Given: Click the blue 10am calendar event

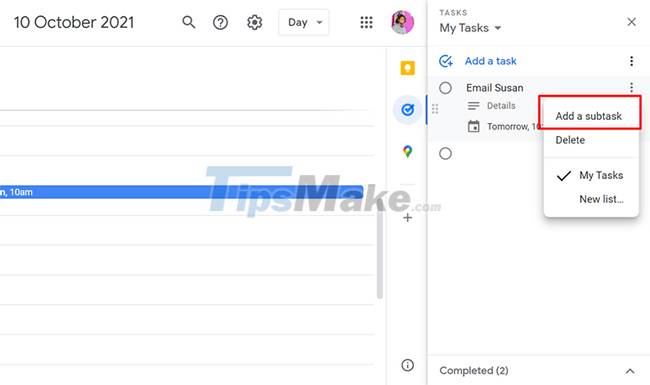Looking at the screenshot, I should pos(182,192).
